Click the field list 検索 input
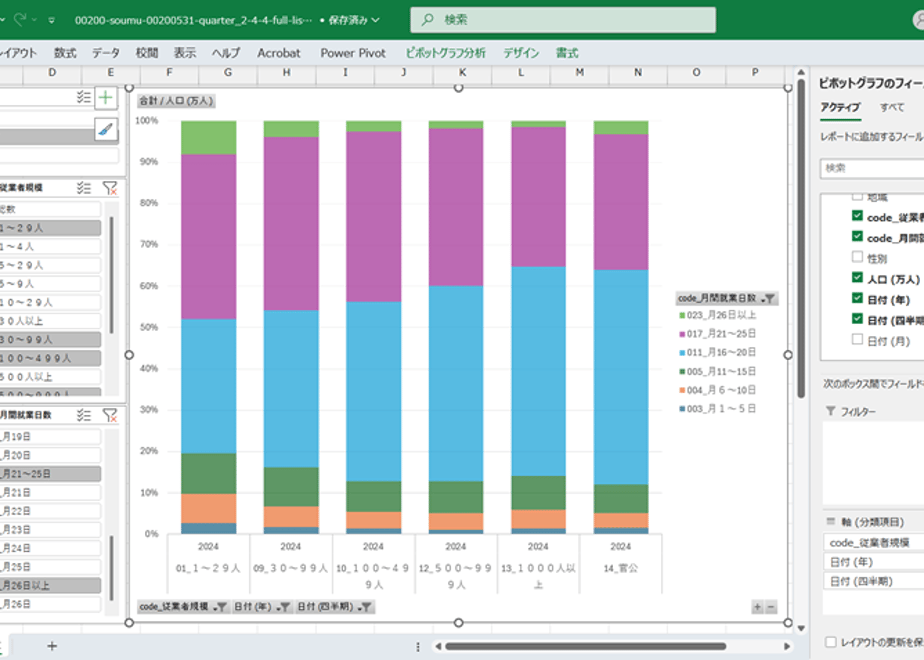924x660 pixels. 872,168
